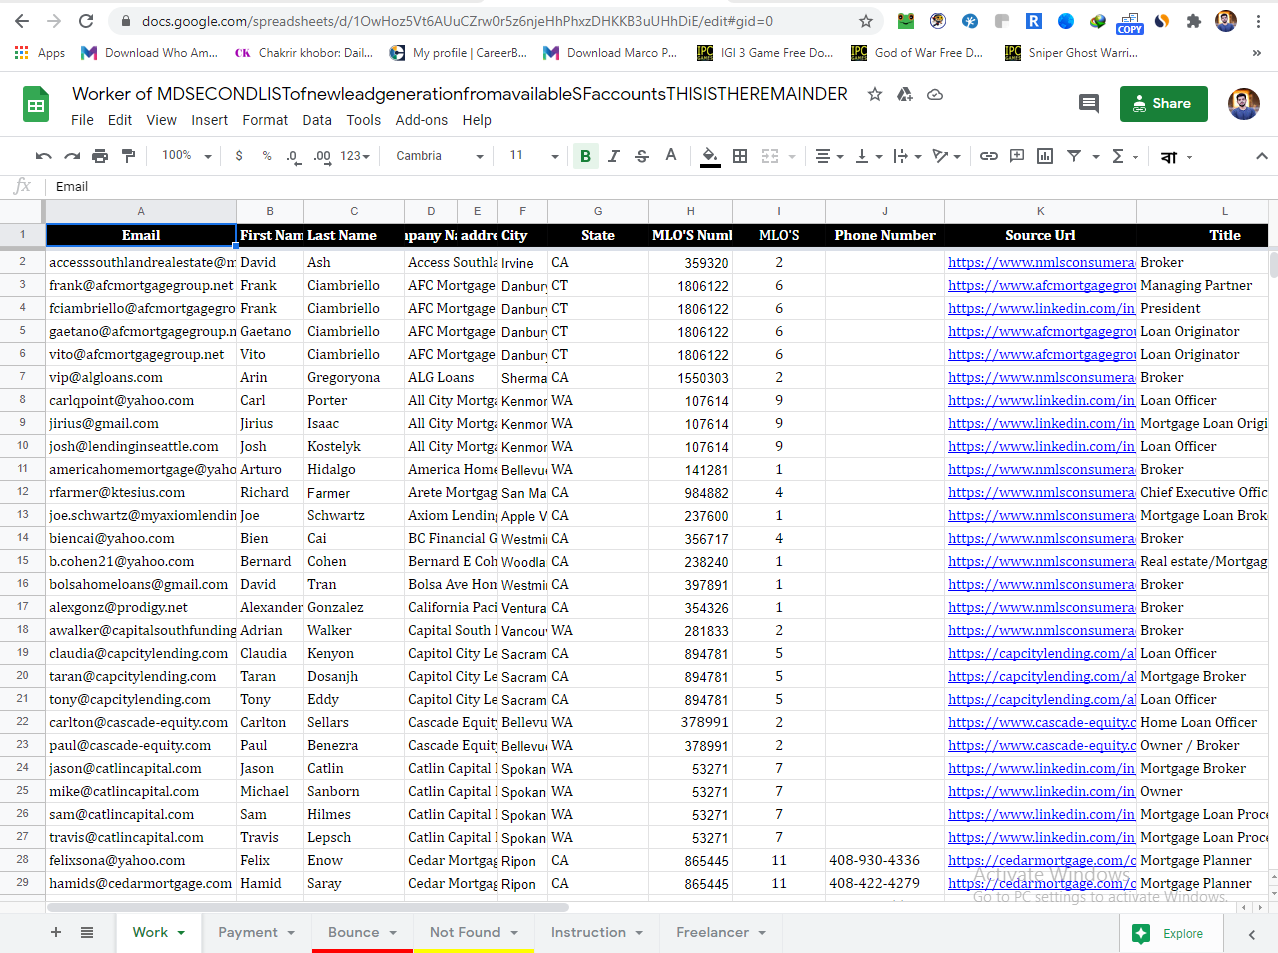Toggle bold formatting
Screen dimensions: 1278x953
point(585,156)
